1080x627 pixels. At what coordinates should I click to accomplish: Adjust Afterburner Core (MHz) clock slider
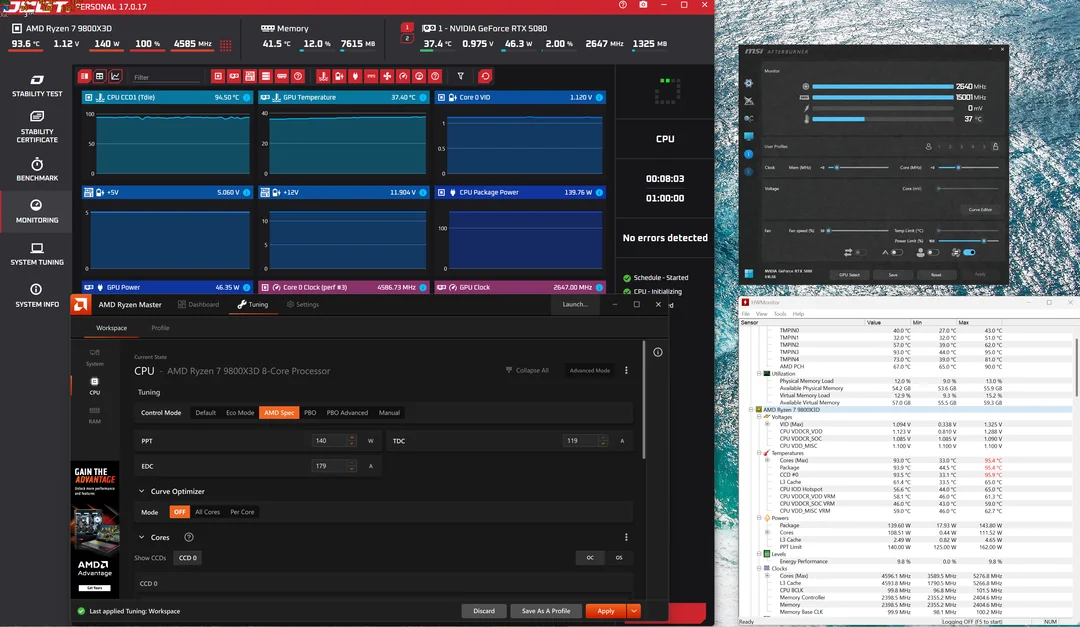click(x=968, y=167)
